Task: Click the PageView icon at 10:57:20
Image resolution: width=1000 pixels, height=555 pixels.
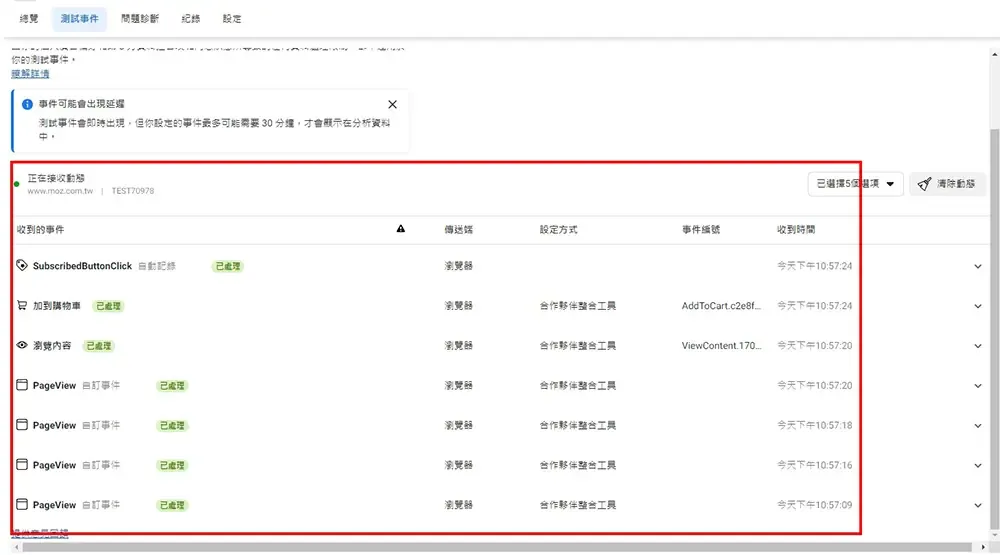Action: click(22, 385)
